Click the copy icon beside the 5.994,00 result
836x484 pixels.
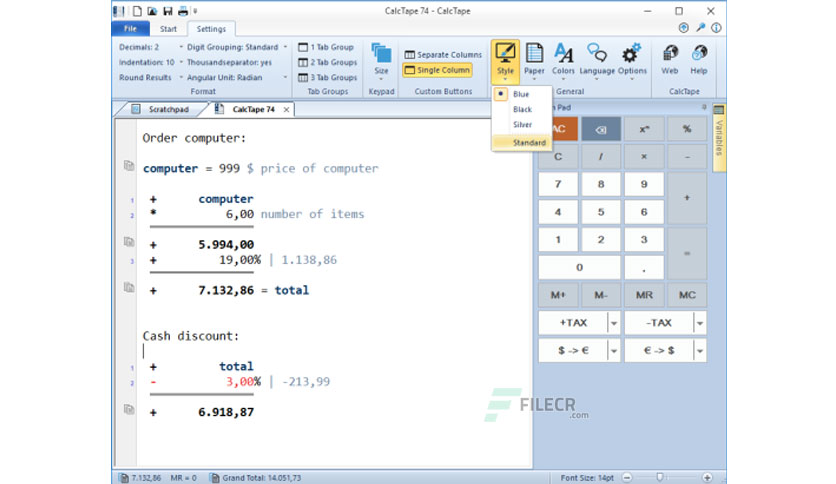128,241
